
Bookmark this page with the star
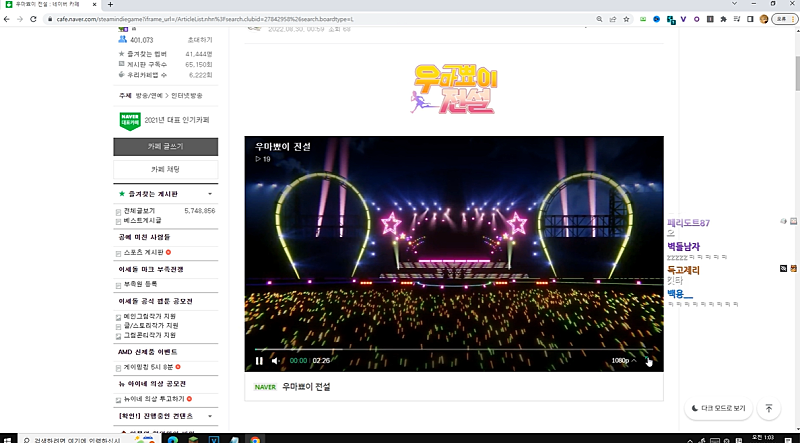pos(626,19)
